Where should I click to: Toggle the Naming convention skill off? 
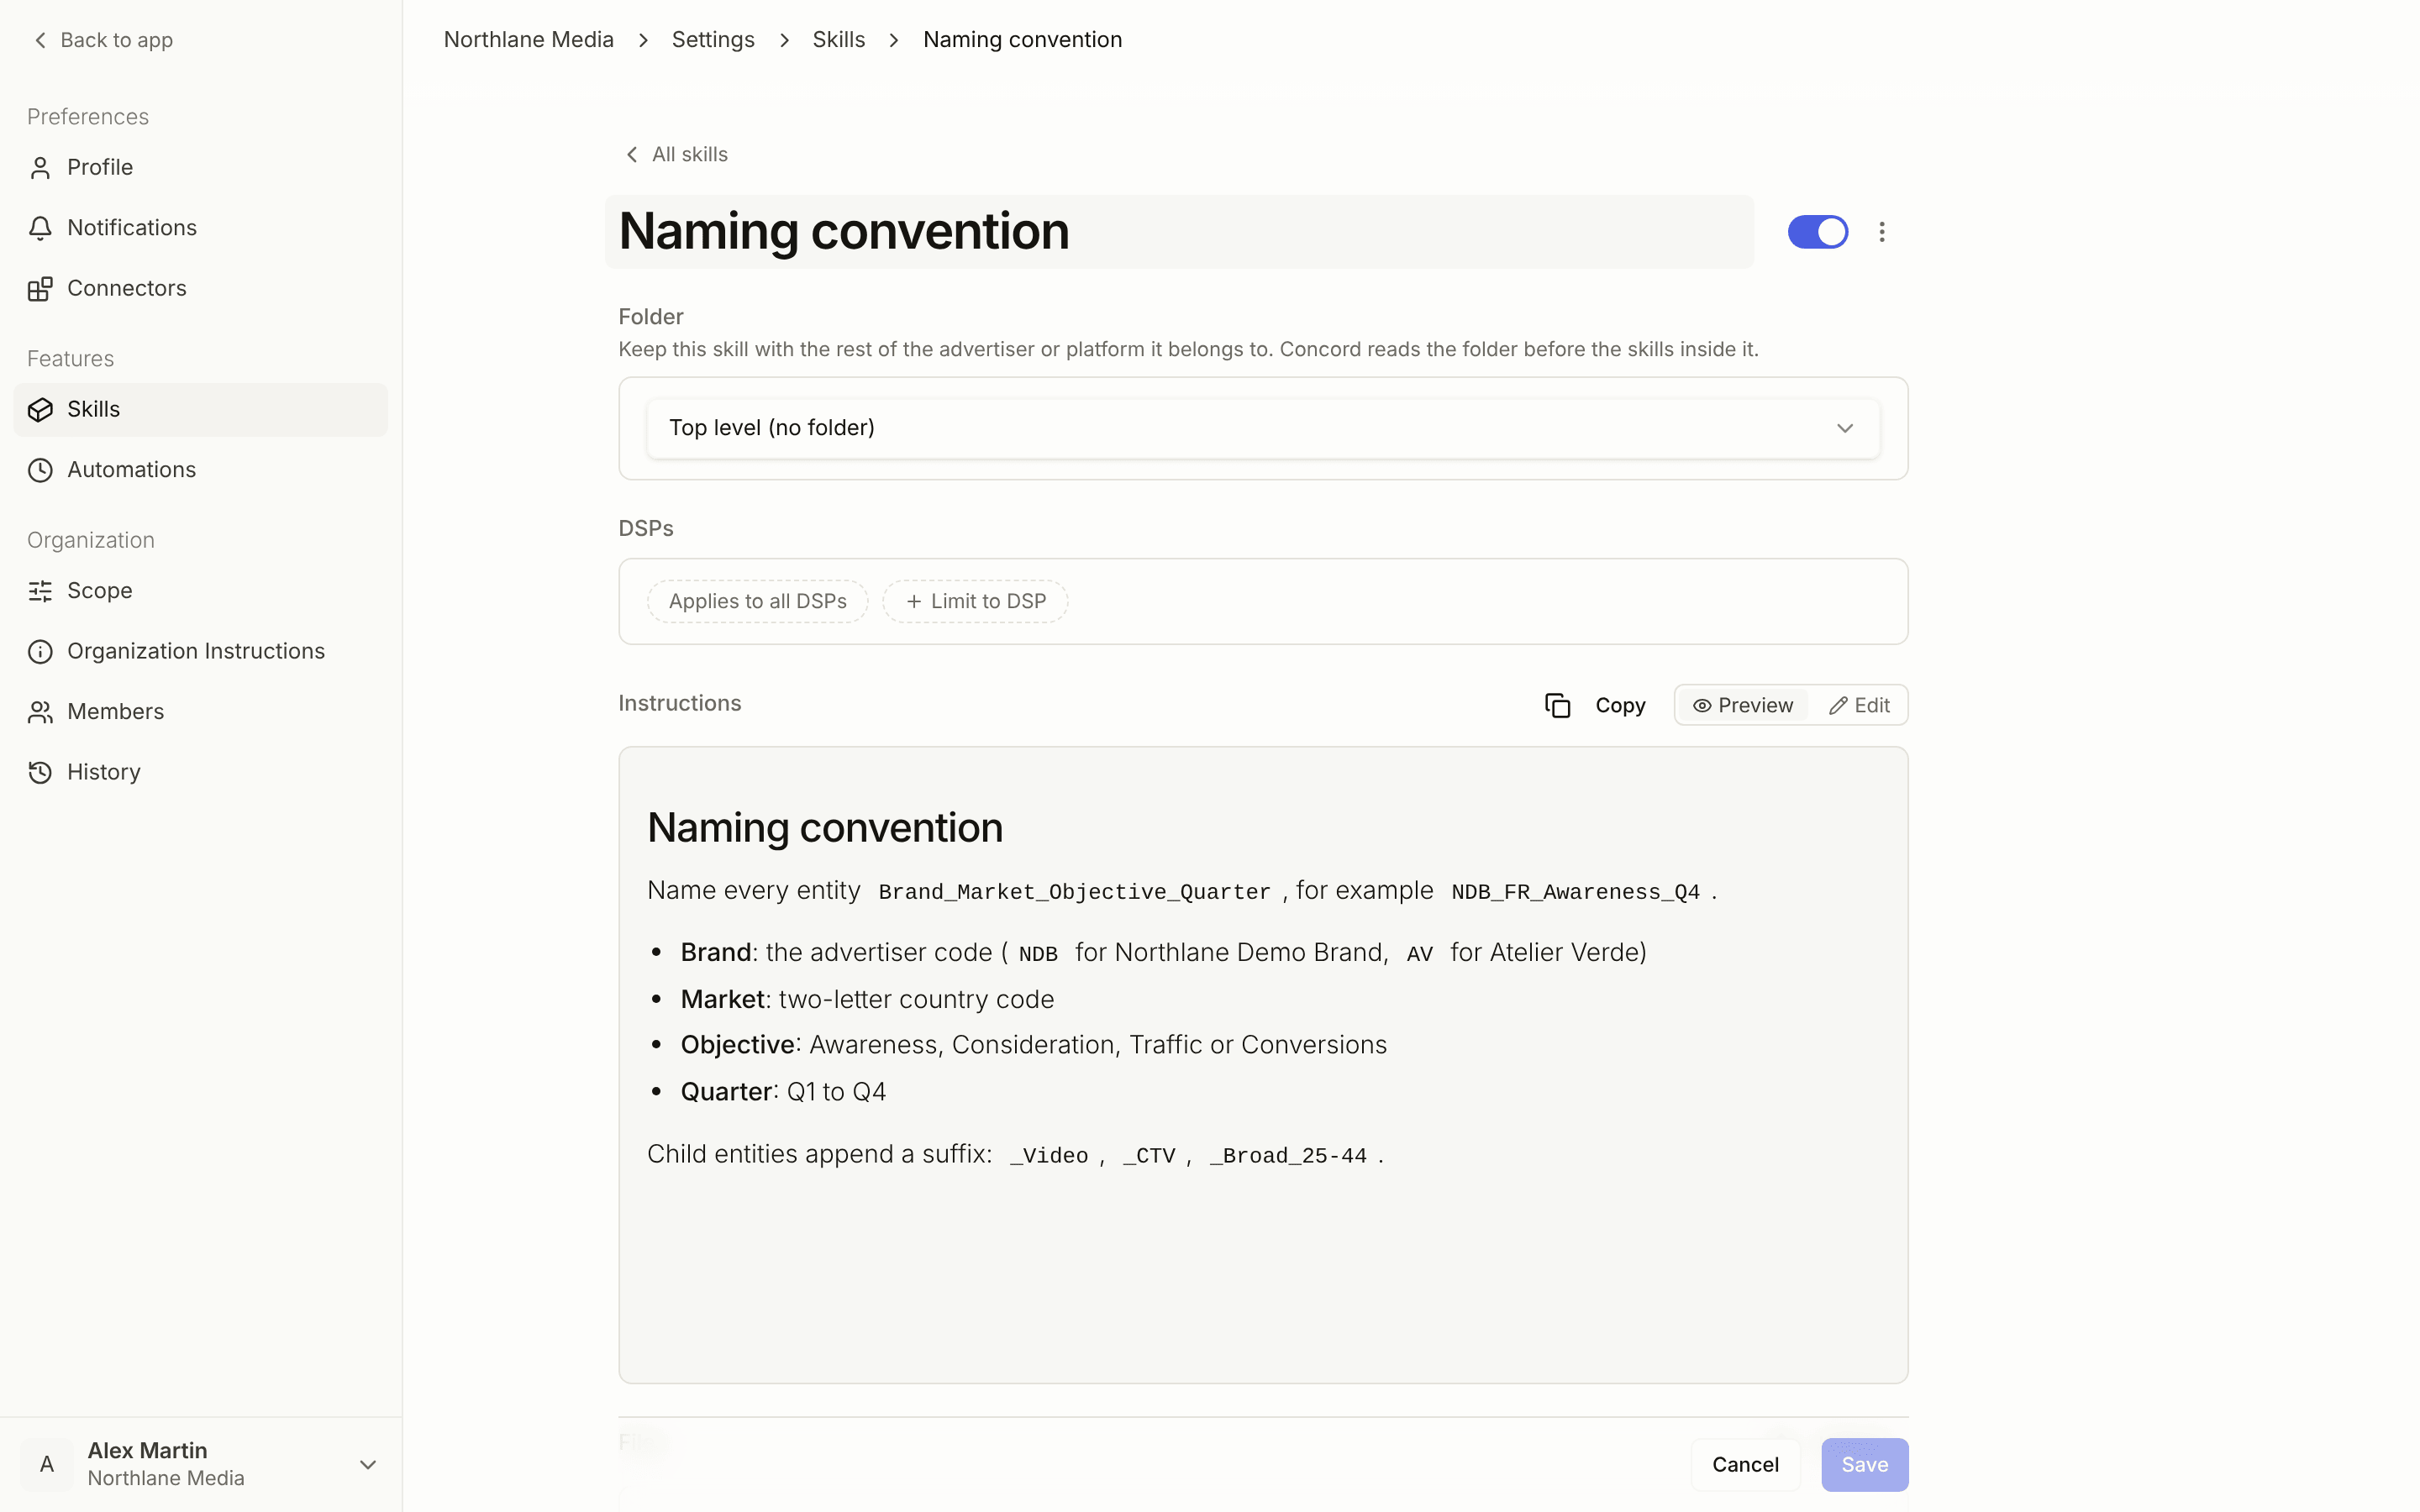coord(1817,232)
